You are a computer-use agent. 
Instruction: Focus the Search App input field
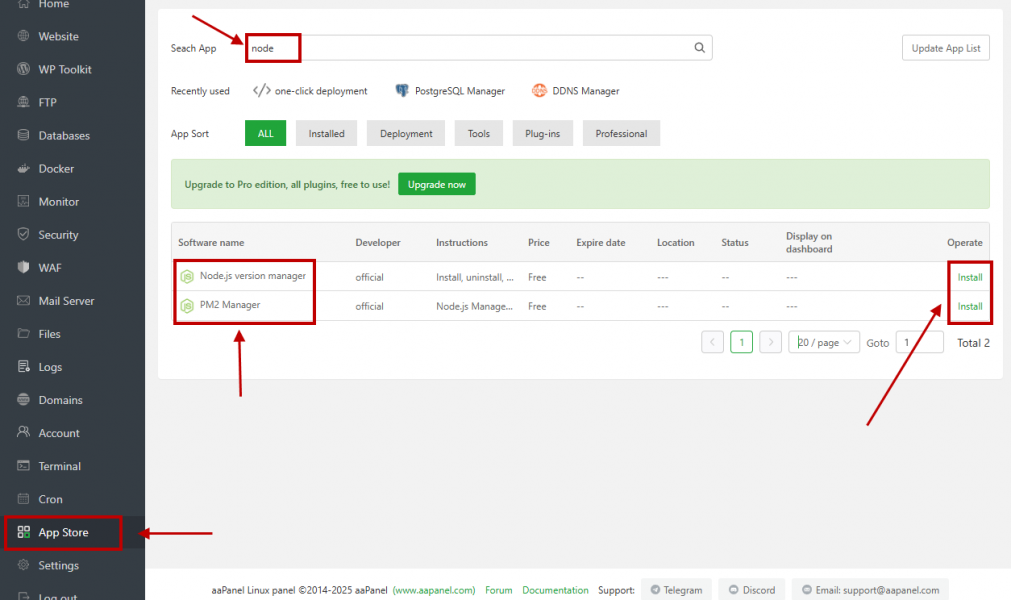click(x=478, y=48)
